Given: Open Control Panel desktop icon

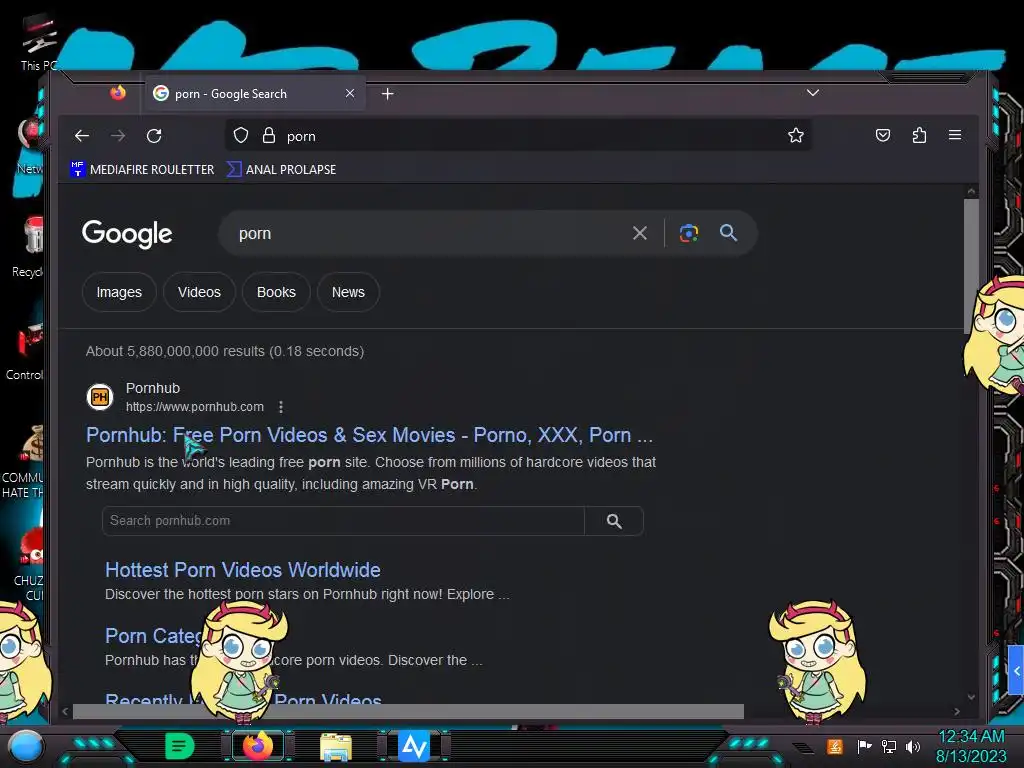Looking at the screenshot, I should click(x=26, y=351).
